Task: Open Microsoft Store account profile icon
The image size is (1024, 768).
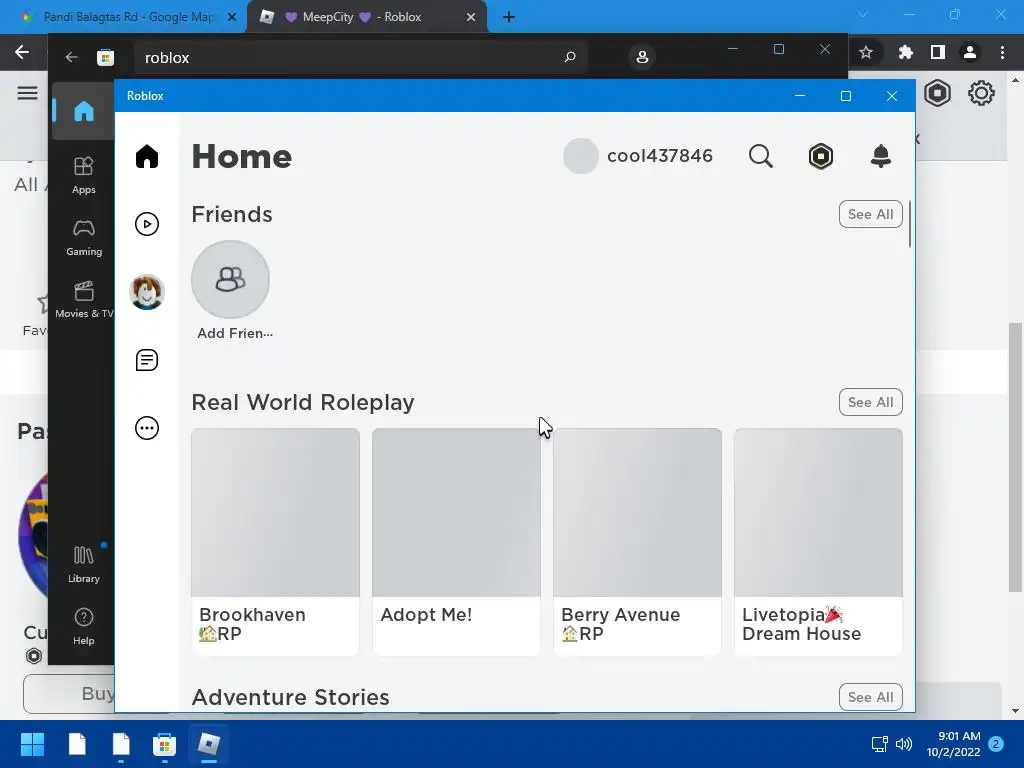Action: (642, 57)
